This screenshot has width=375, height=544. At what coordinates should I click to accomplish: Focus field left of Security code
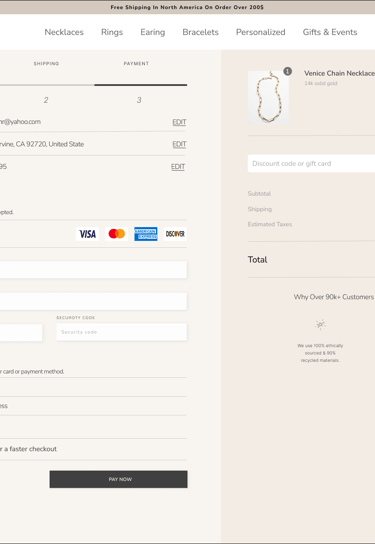click(21, 332)
